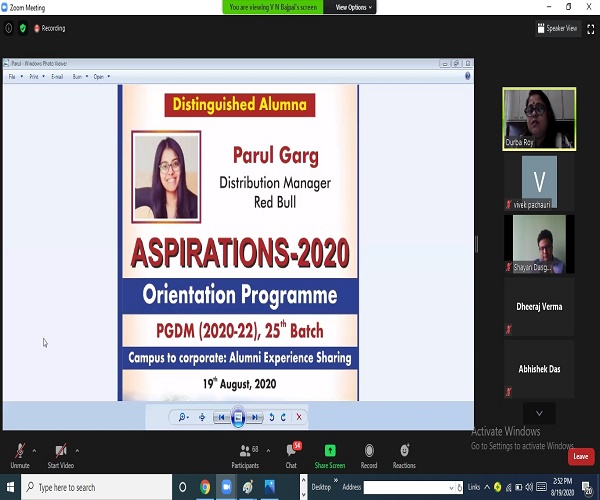Click the taskbar search box
This screenshot has width=600, height=500.
[96, 487]
